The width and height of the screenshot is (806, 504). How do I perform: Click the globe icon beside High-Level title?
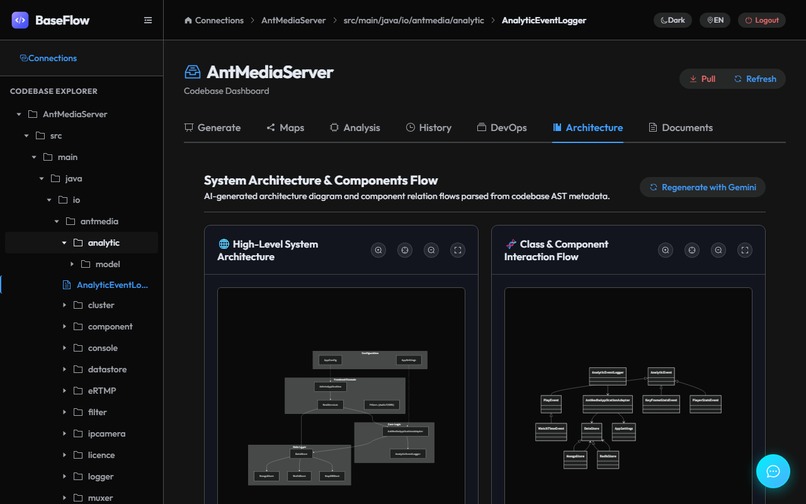(x=224, y=244)
